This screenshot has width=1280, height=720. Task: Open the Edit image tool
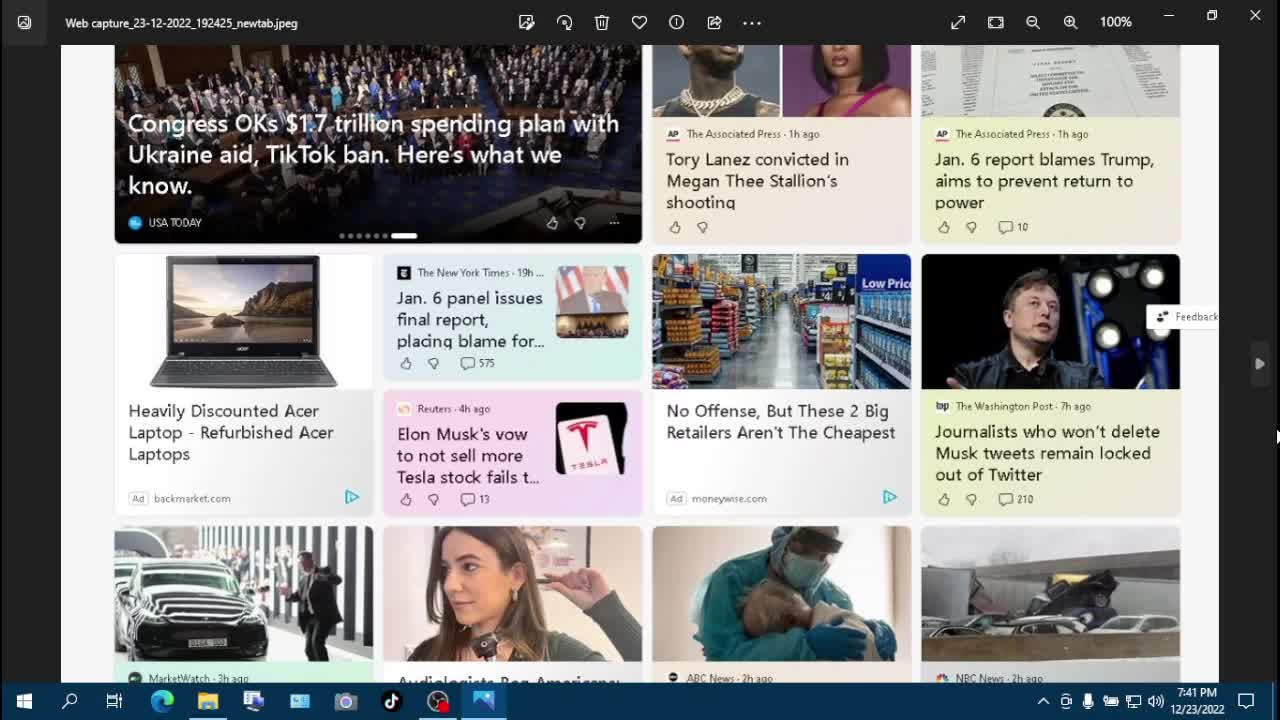pyautogui.click(x=527, y=22)
